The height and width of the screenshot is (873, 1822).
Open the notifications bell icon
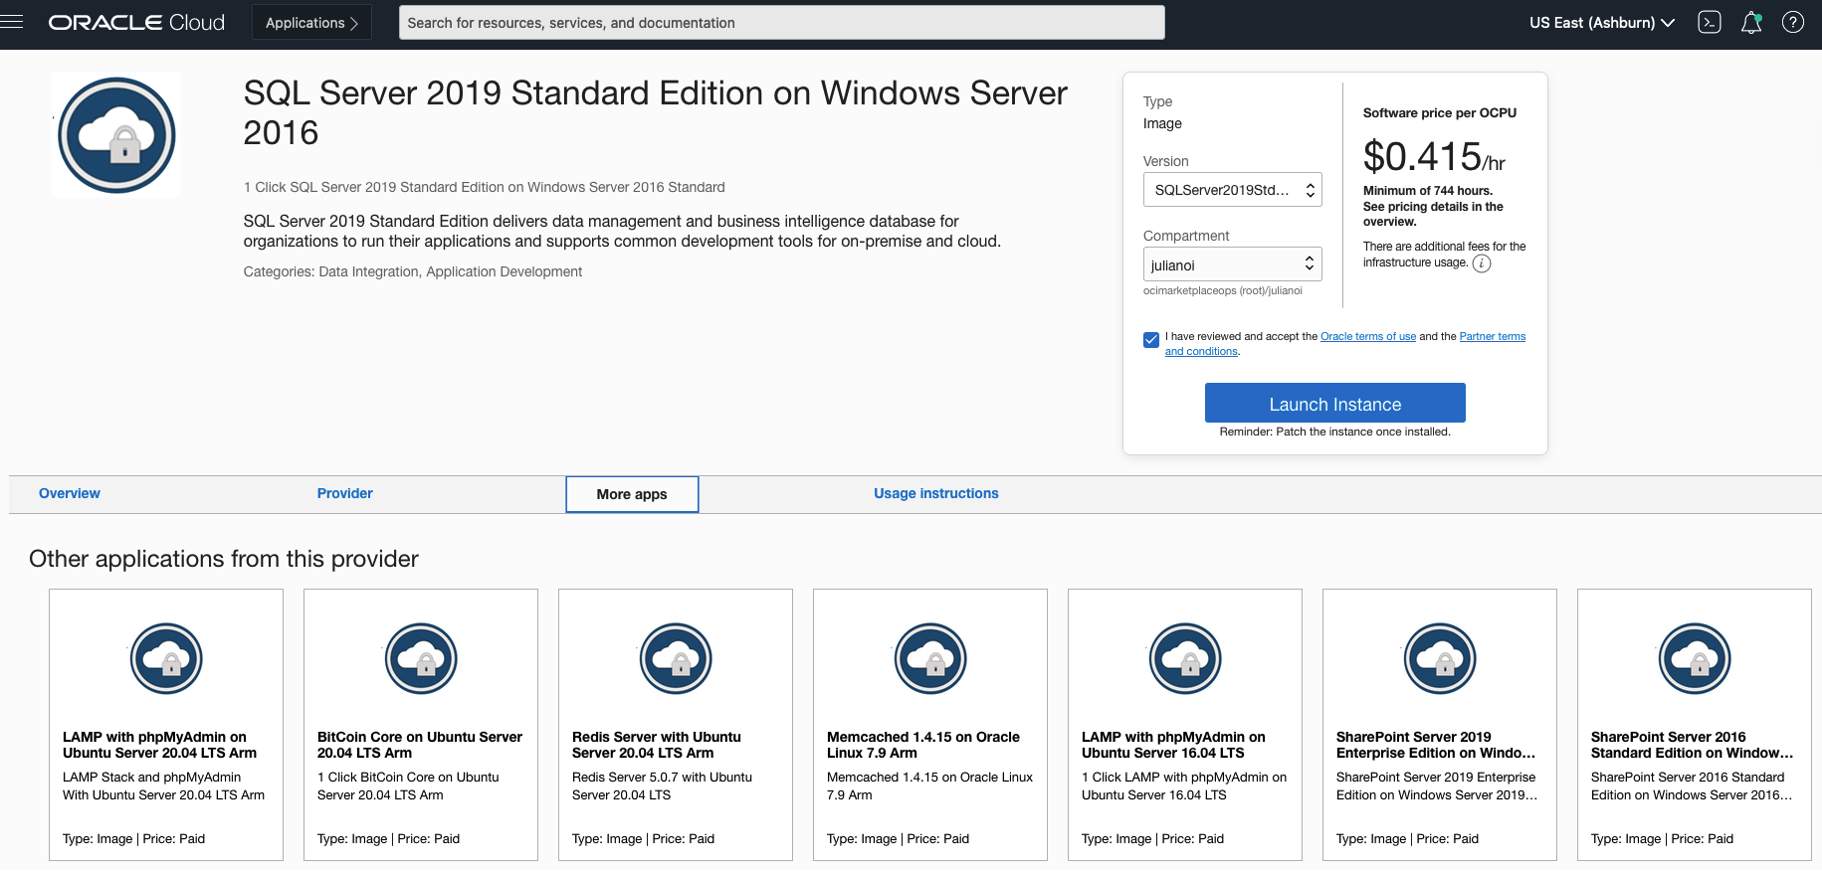[1751, 22]
